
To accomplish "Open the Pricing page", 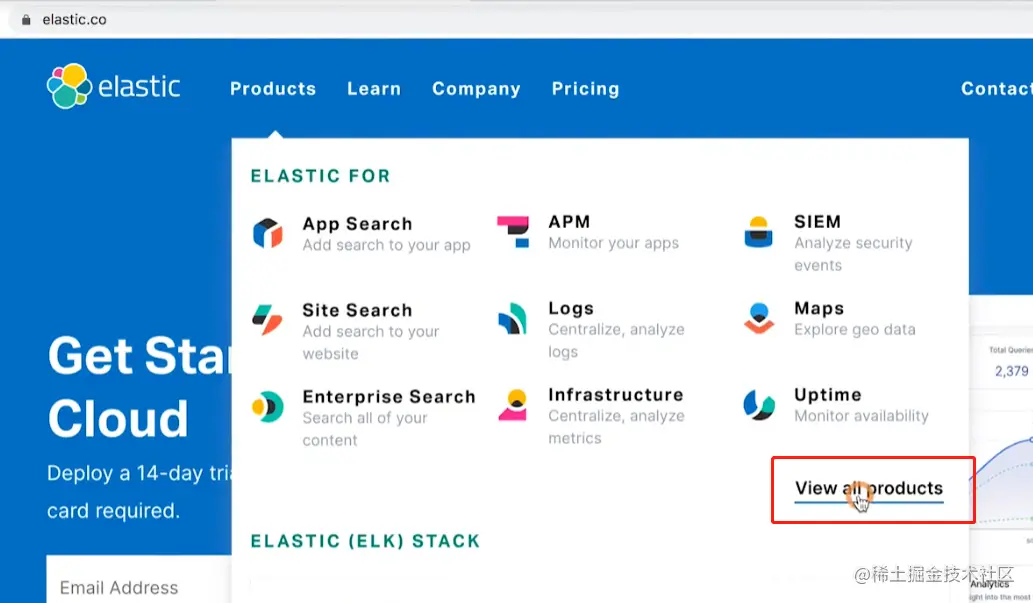I will point(586,88).
